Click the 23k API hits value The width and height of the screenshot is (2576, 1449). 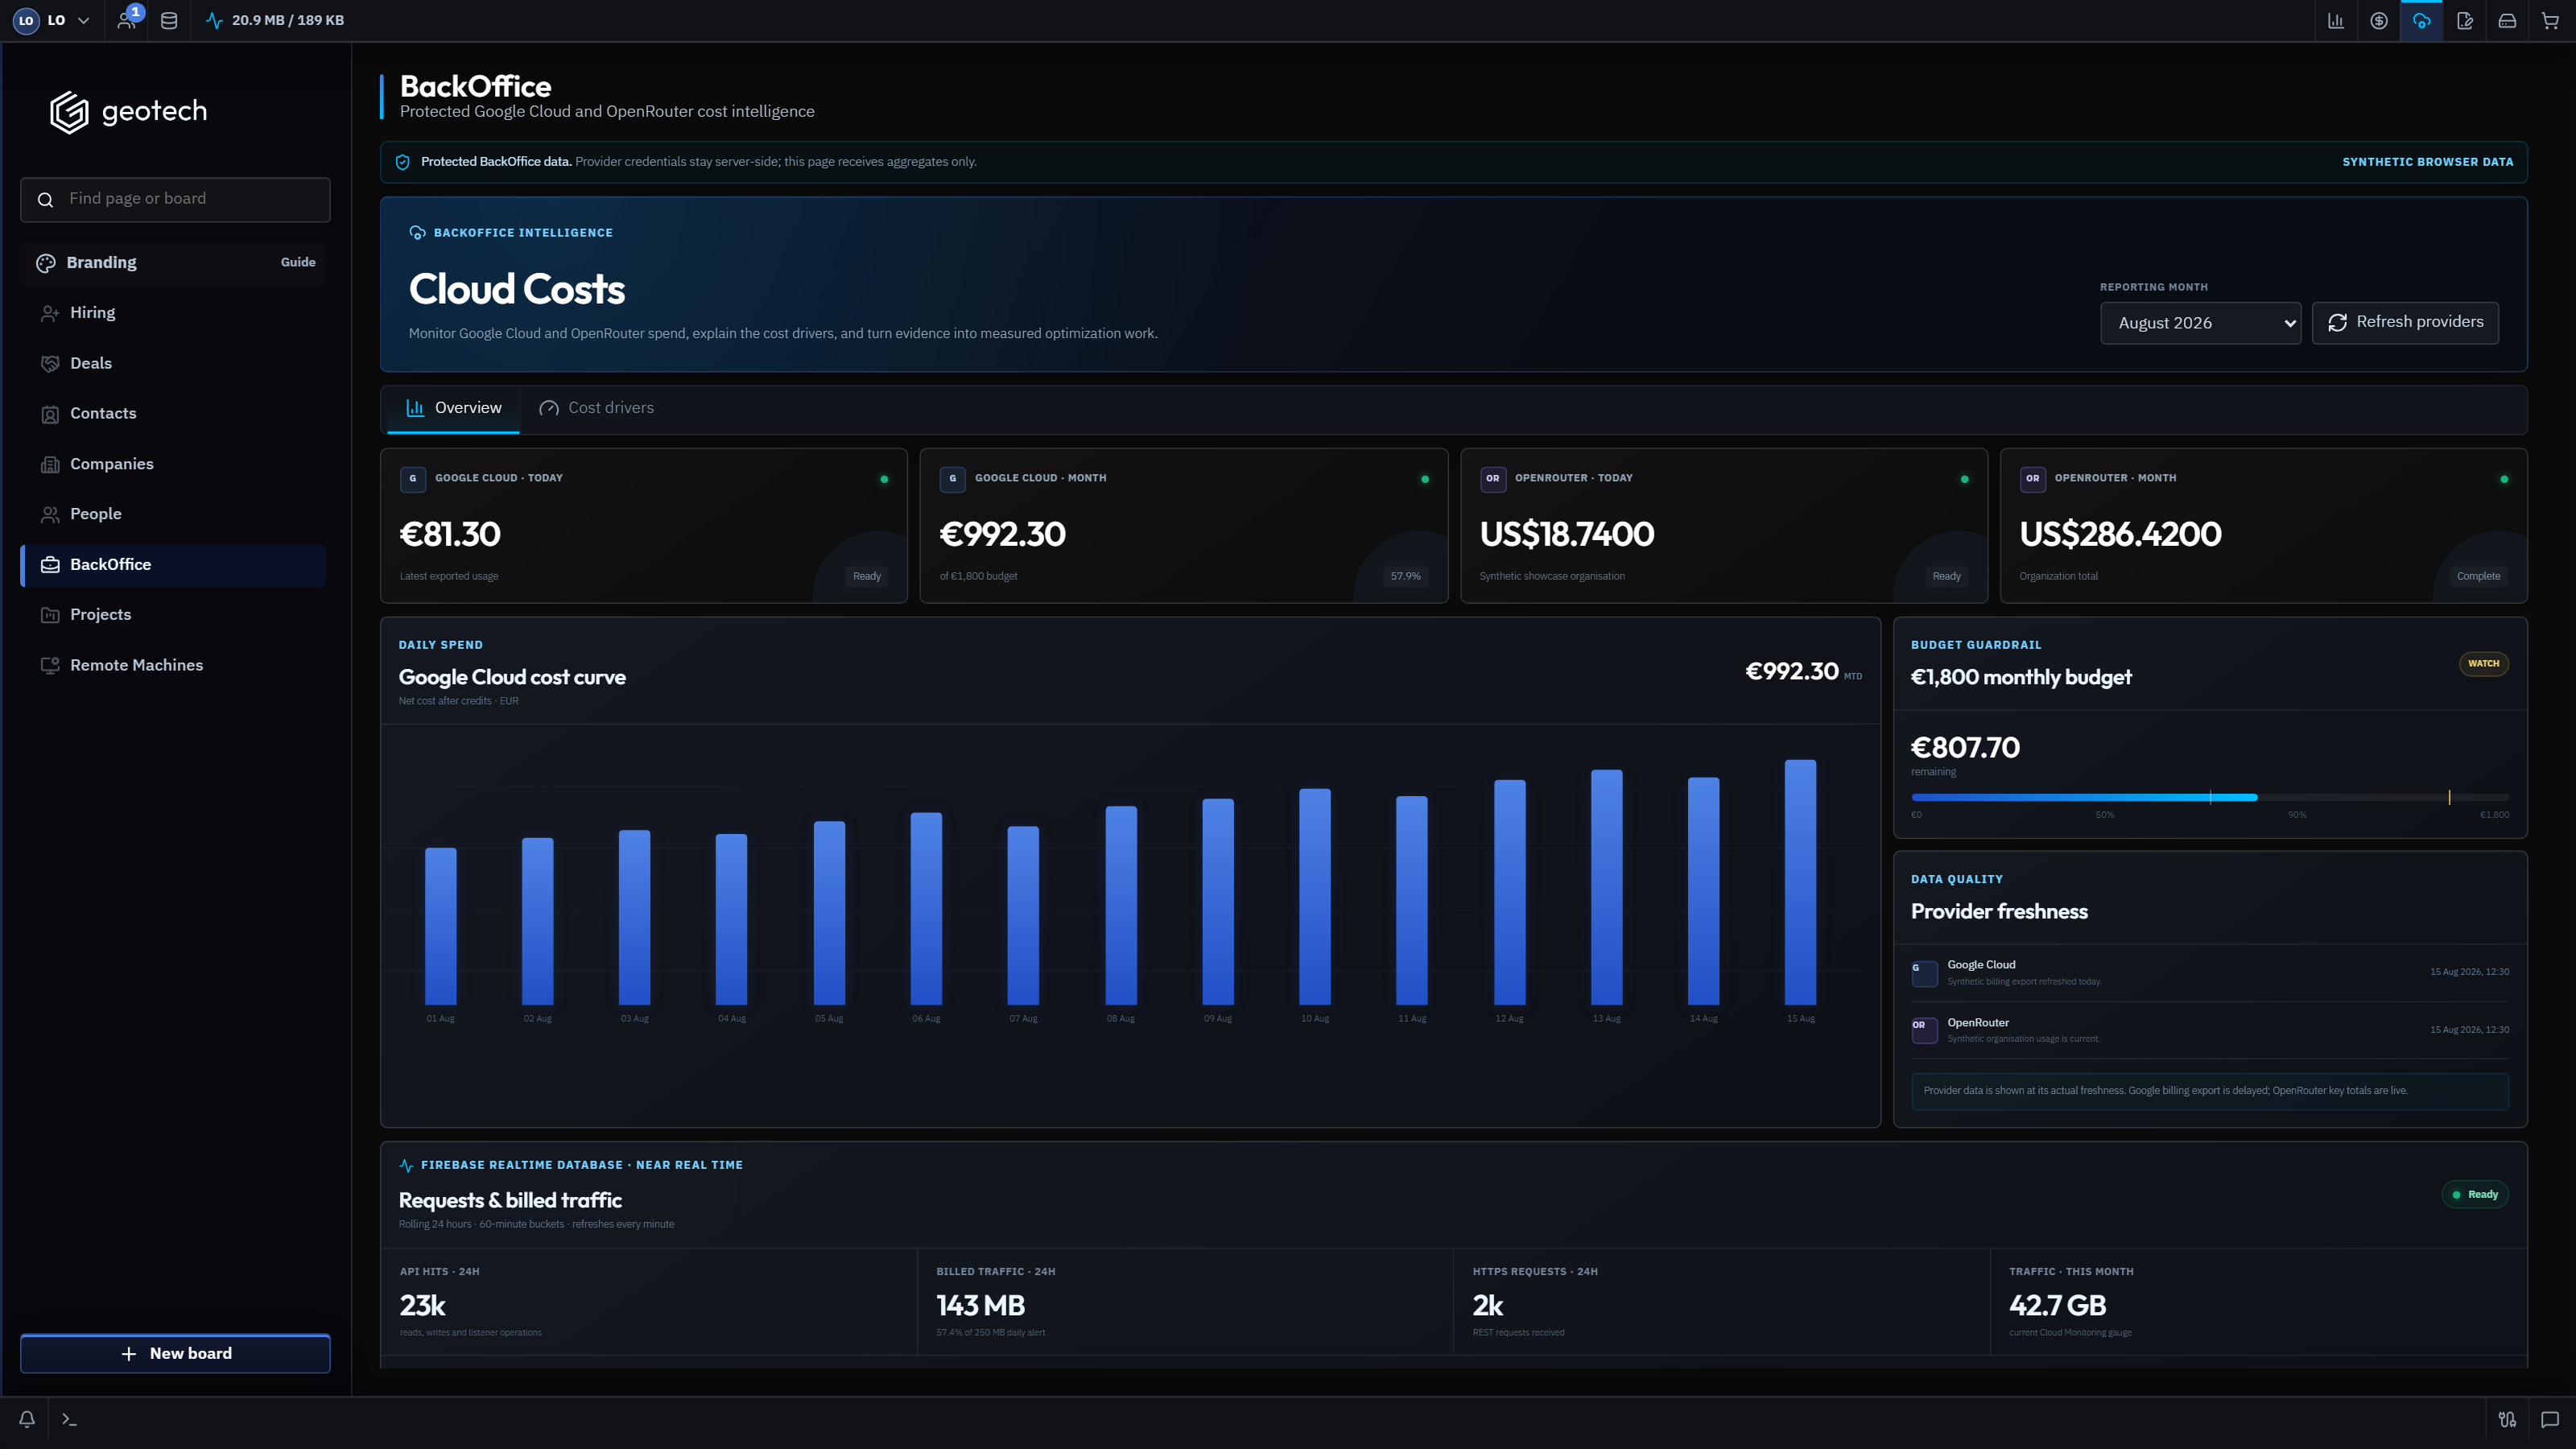point(422,1306)
